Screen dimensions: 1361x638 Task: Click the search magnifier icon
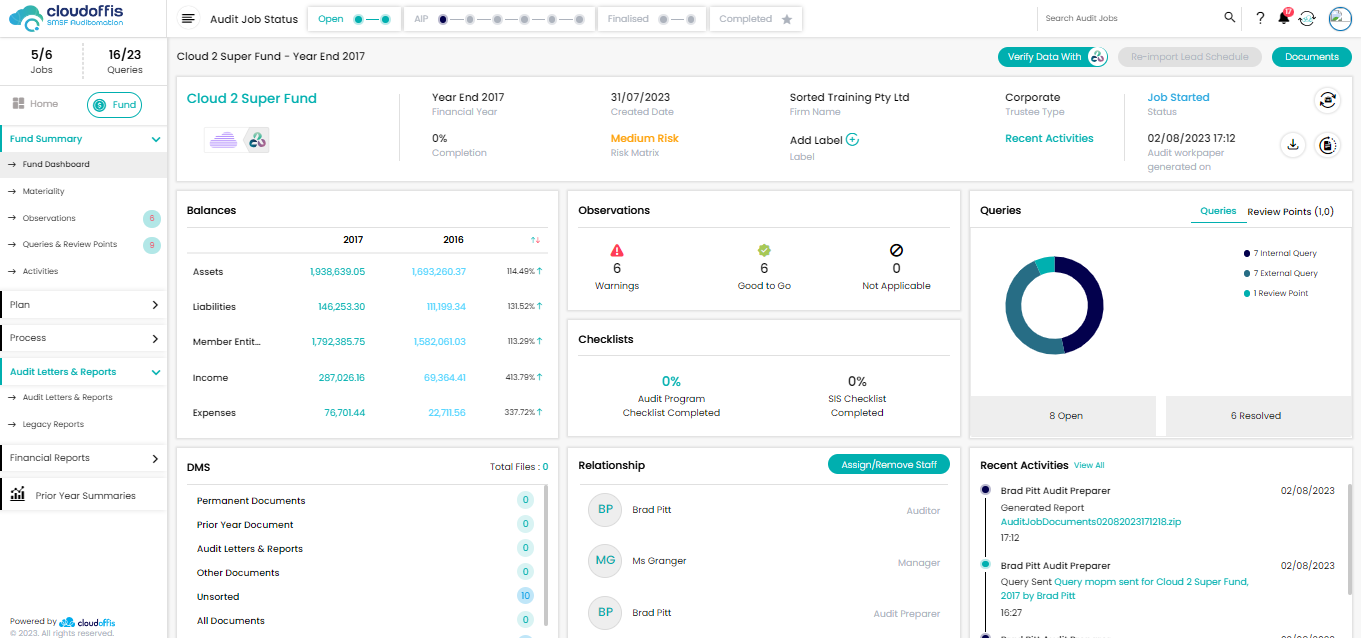[x=1230, y=18]
